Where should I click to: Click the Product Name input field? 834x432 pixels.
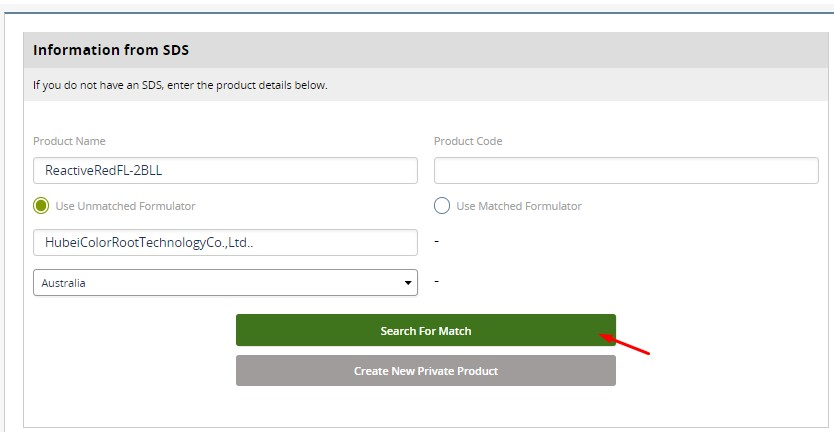pyautogui.click(x=225, y=170)
